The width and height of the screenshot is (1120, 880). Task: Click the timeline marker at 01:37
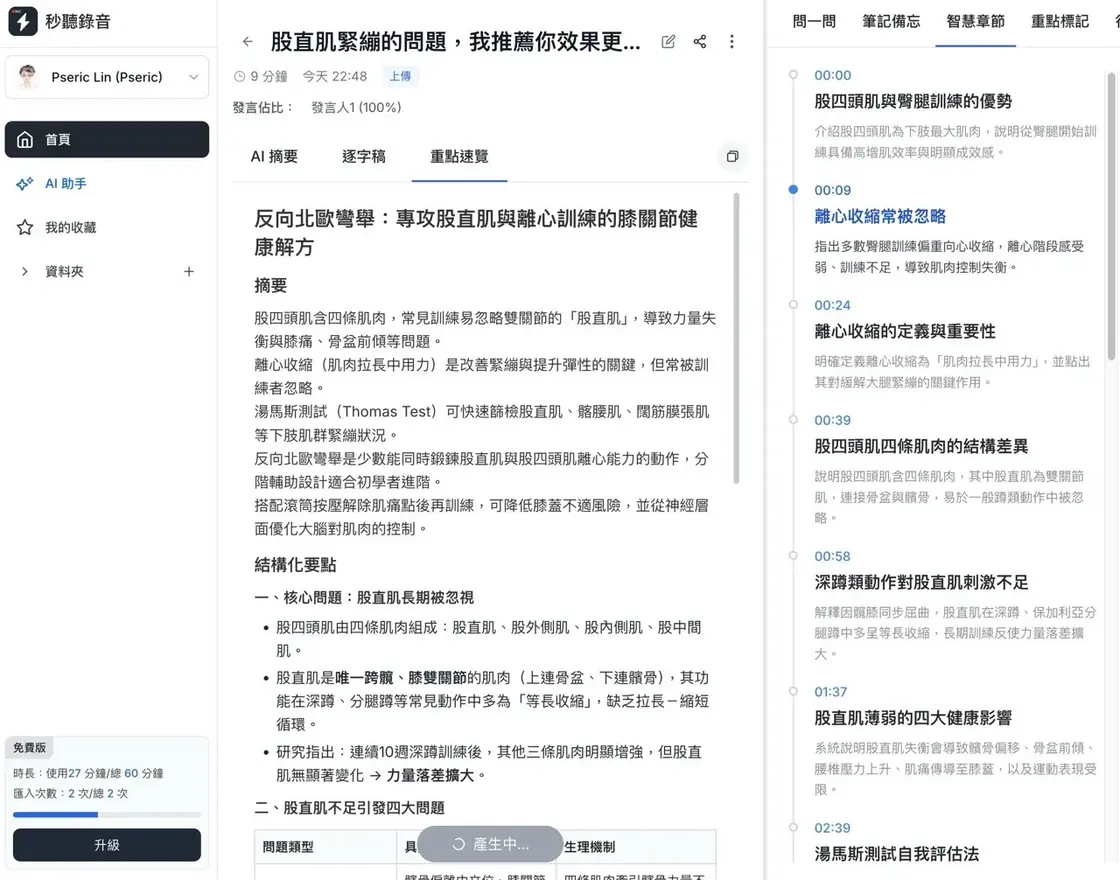pyautogui.click(x=793, y=691)
